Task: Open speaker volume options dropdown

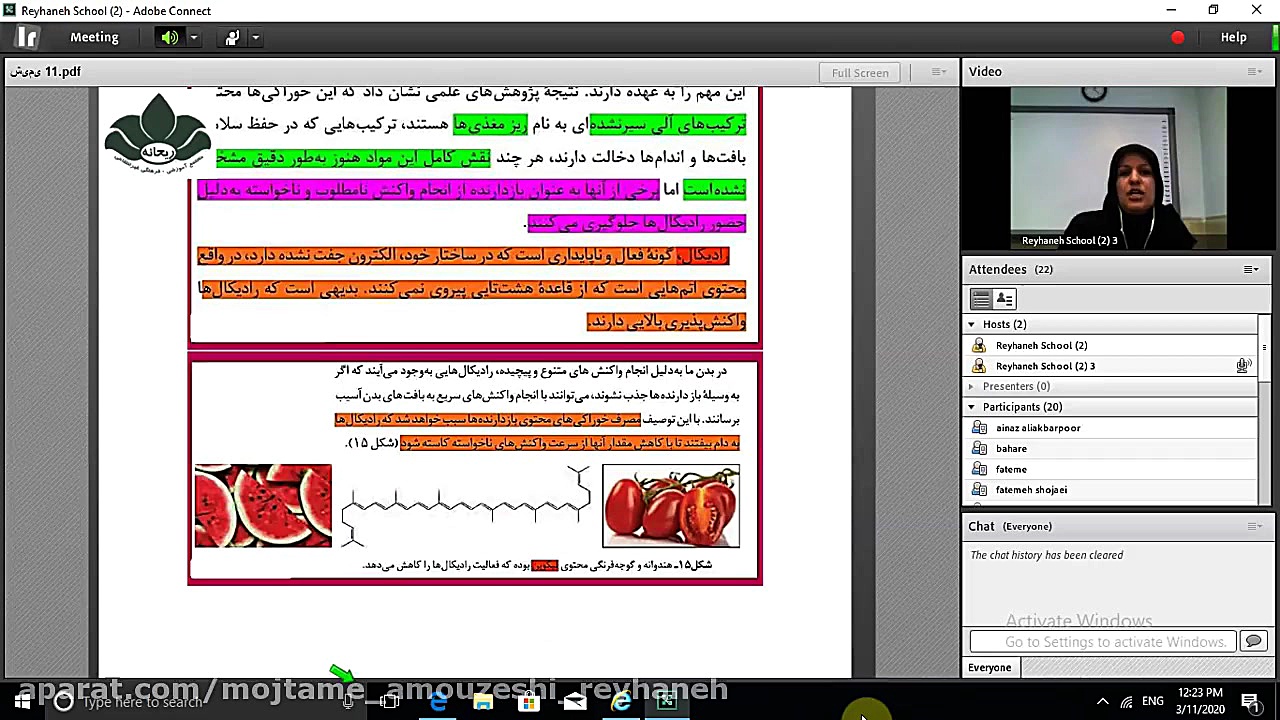Action: pyautogui.click(x=194, y=37)
